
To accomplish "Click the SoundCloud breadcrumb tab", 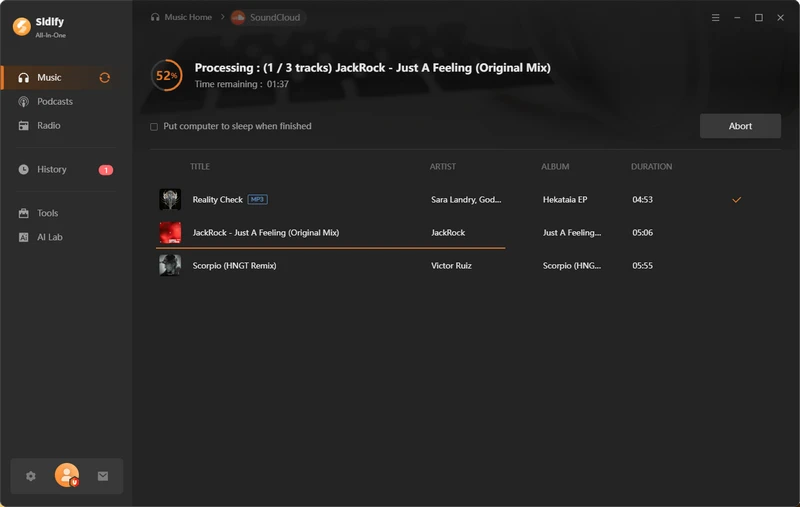I will (x=268, y=17).
